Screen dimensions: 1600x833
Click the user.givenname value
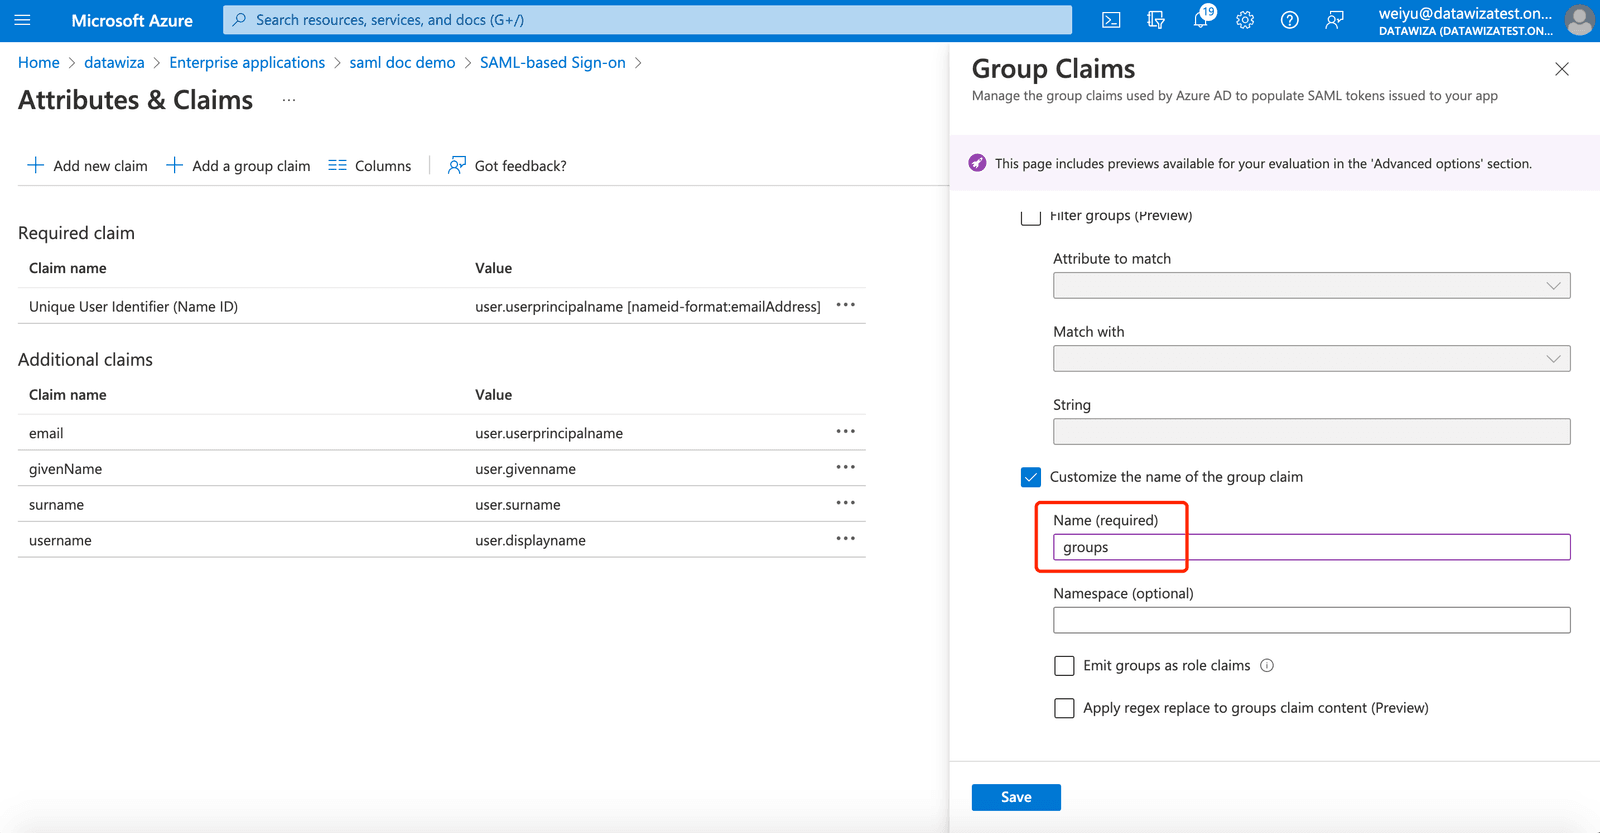click(525, 469)
